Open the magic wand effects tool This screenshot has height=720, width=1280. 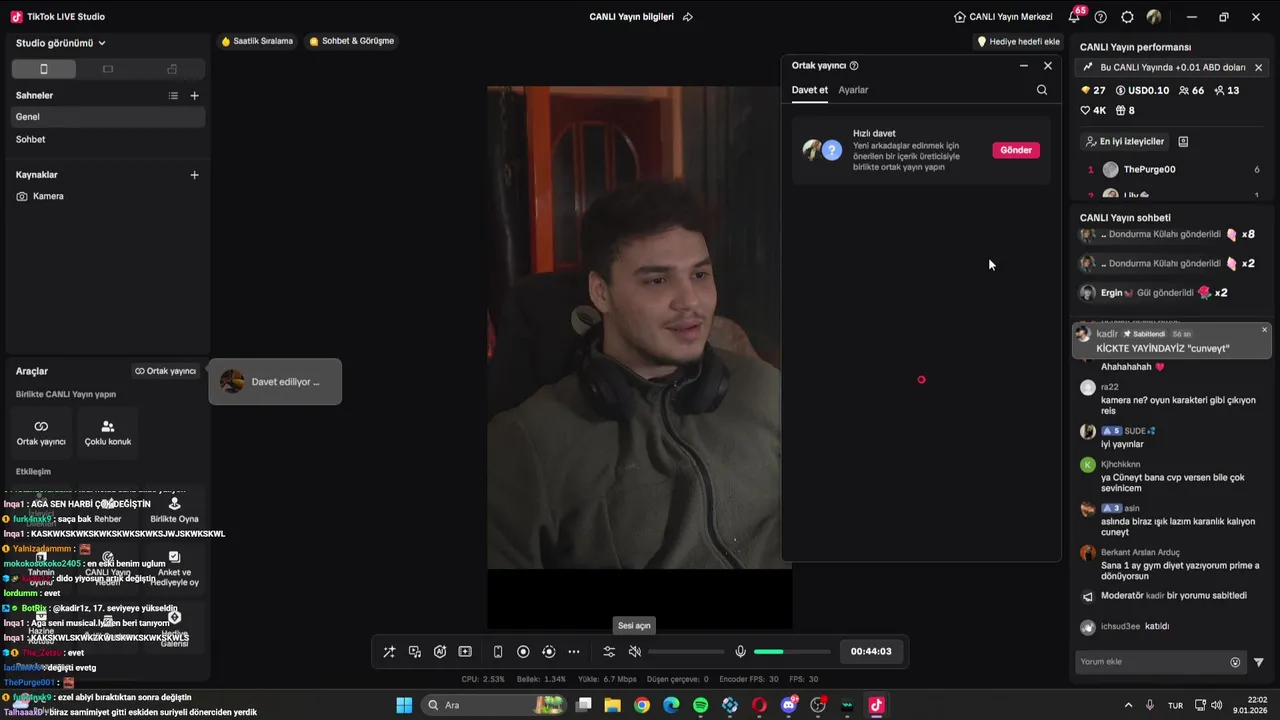(389, 652)
